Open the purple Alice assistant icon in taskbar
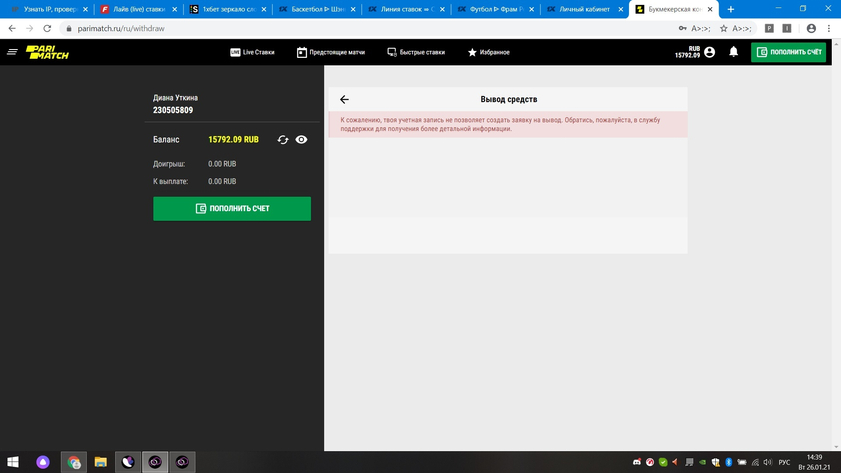Image resolution: width=841 pixels, height=473 pixels. click(43, 462)
